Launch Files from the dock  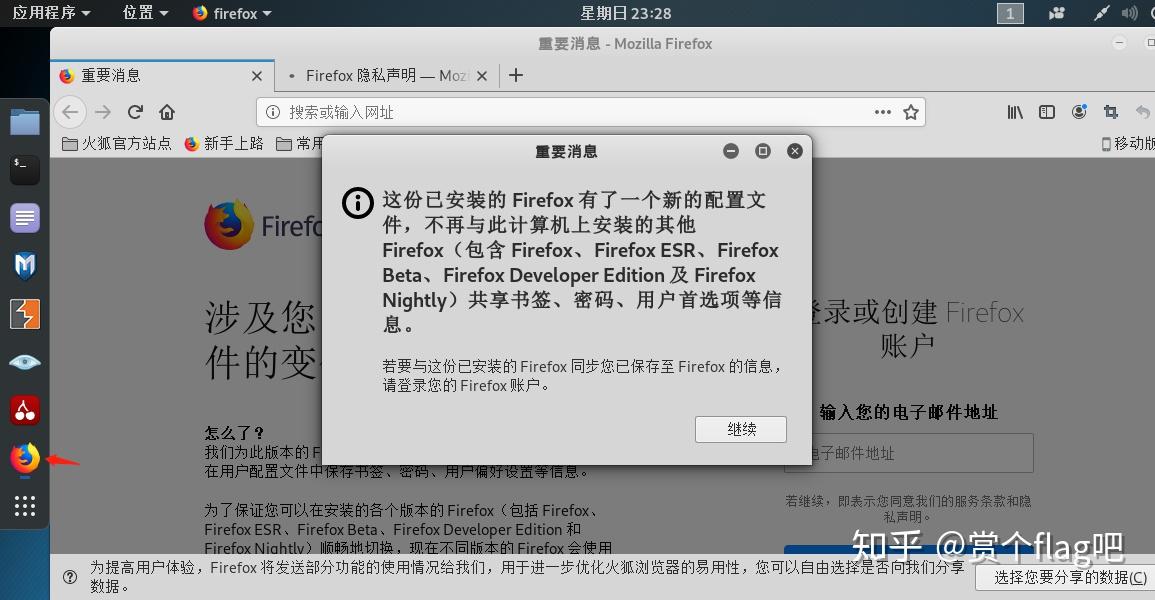(x=25, y=121)
